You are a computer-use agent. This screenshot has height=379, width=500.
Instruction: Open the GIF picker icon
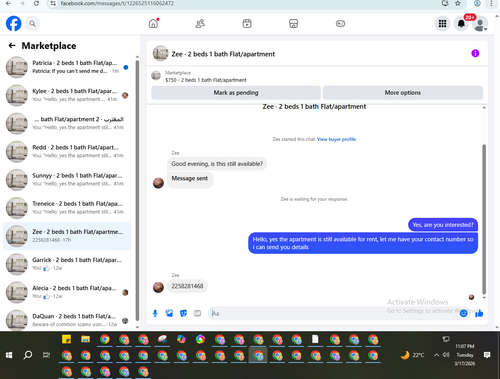click(x=197, y=313)
